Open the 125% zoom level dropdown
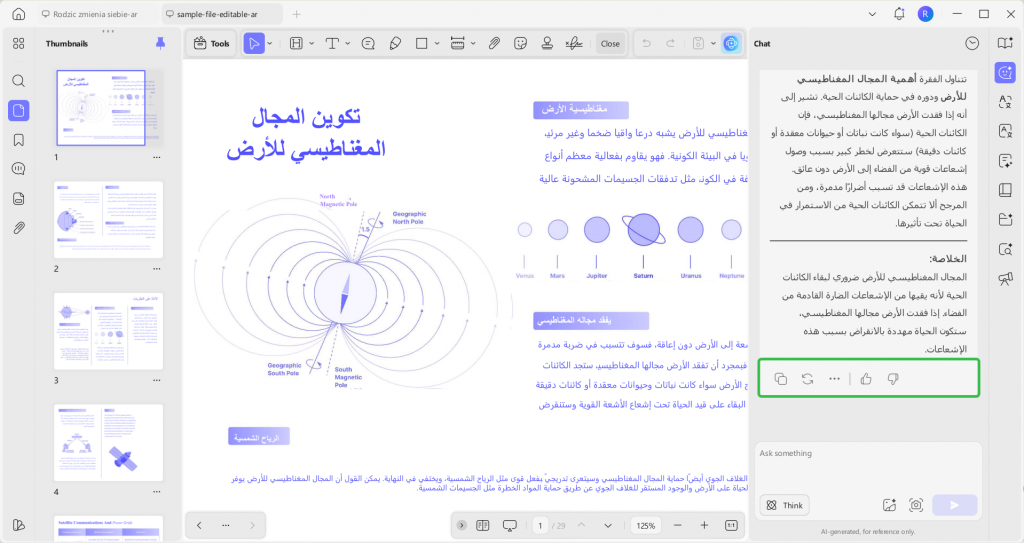Viewport: 1024px width, 543px height. tap(646, 525)
